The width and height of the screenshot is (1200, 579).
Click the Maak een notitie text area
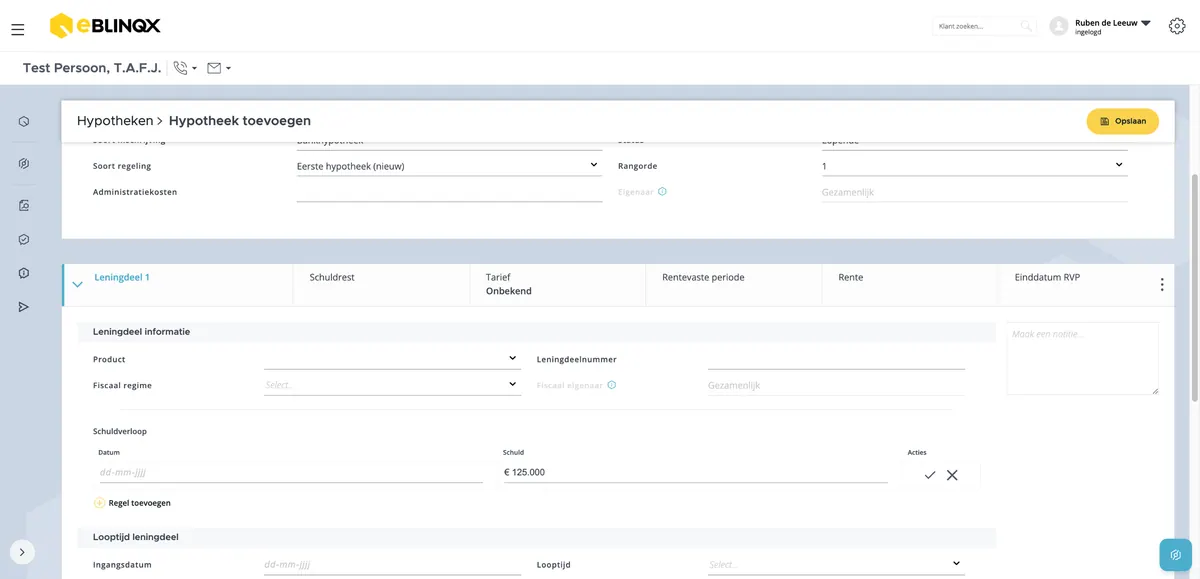coord(1082,358)
